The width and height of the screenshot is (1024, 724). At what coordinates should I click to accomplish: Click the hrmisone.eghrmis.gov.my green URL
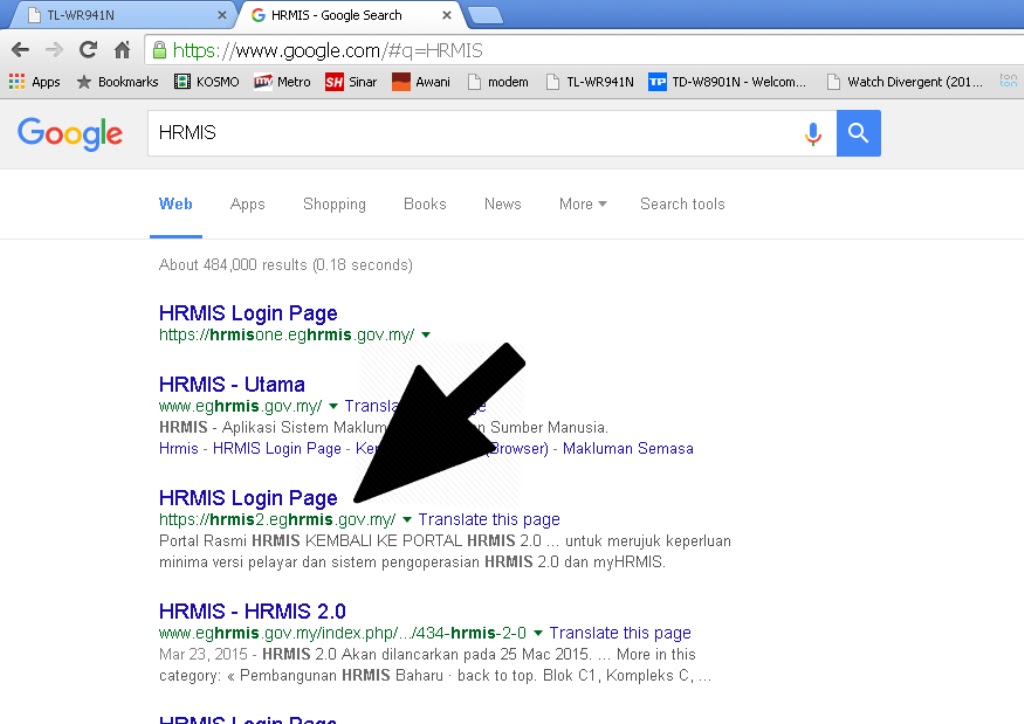click(x=286, y=335)
